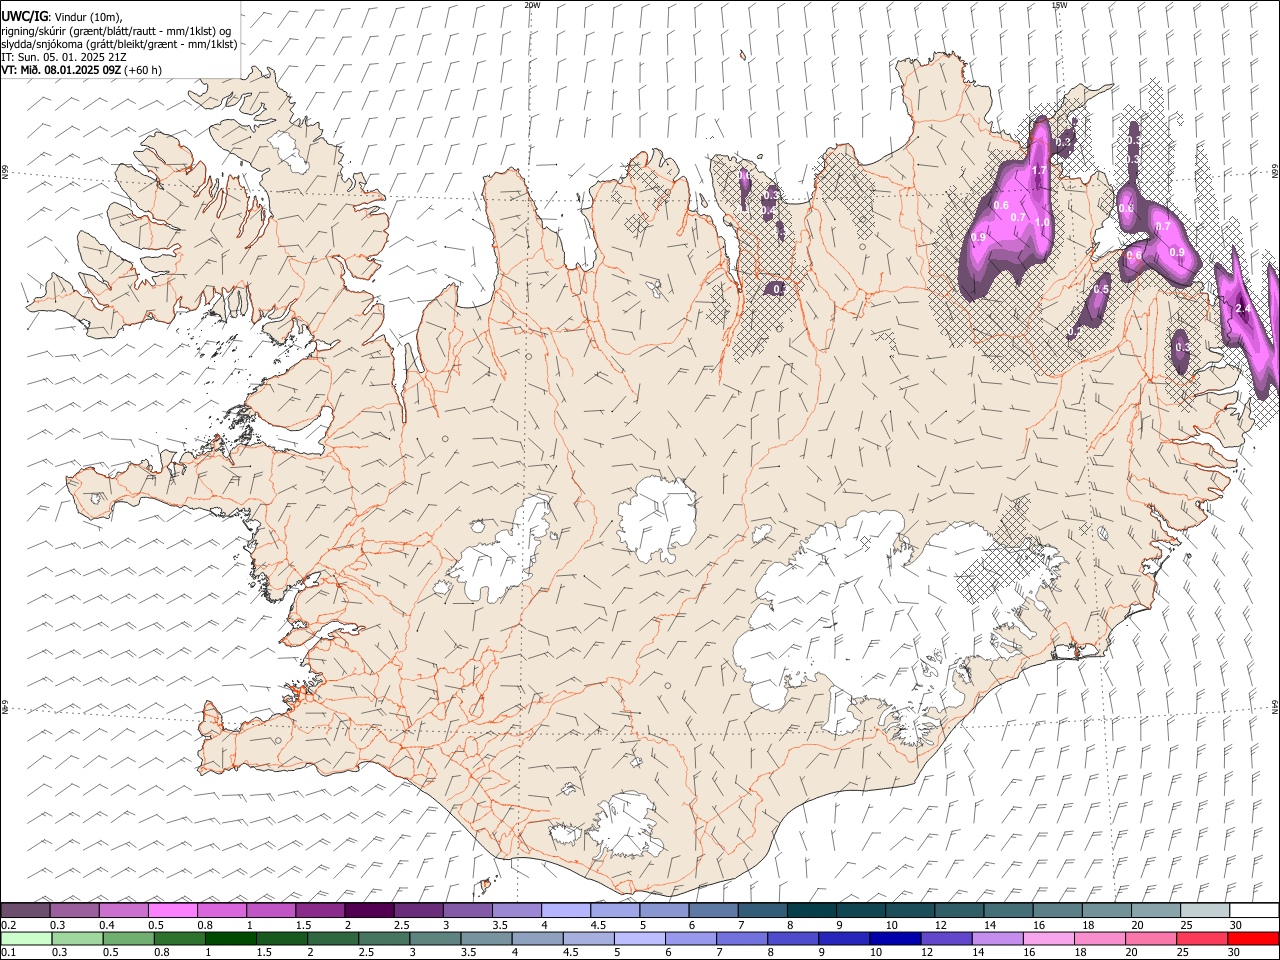The image size is (1280, 960).
Task: Pick the pale green 0.1 mm rain legend swatch
Action: [x=26, y=938]
